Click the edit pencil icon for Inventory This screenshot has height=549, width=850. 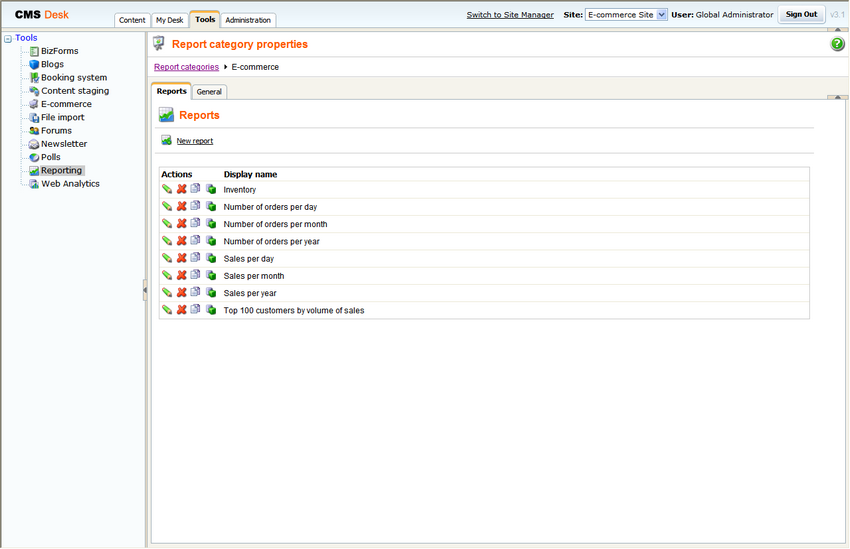point(167,189)
